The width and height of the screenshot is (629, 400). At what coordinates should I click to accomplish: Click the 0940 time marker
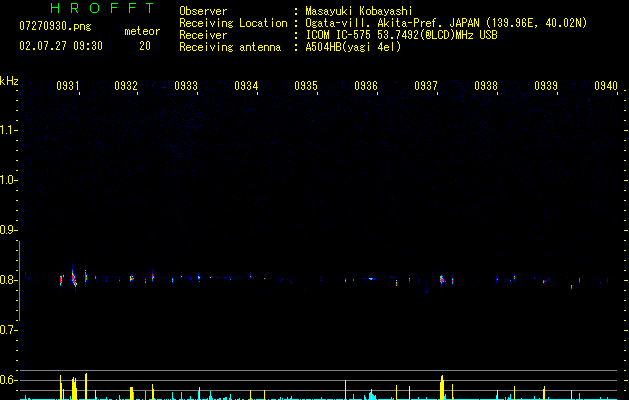click(x=606, y=86)
